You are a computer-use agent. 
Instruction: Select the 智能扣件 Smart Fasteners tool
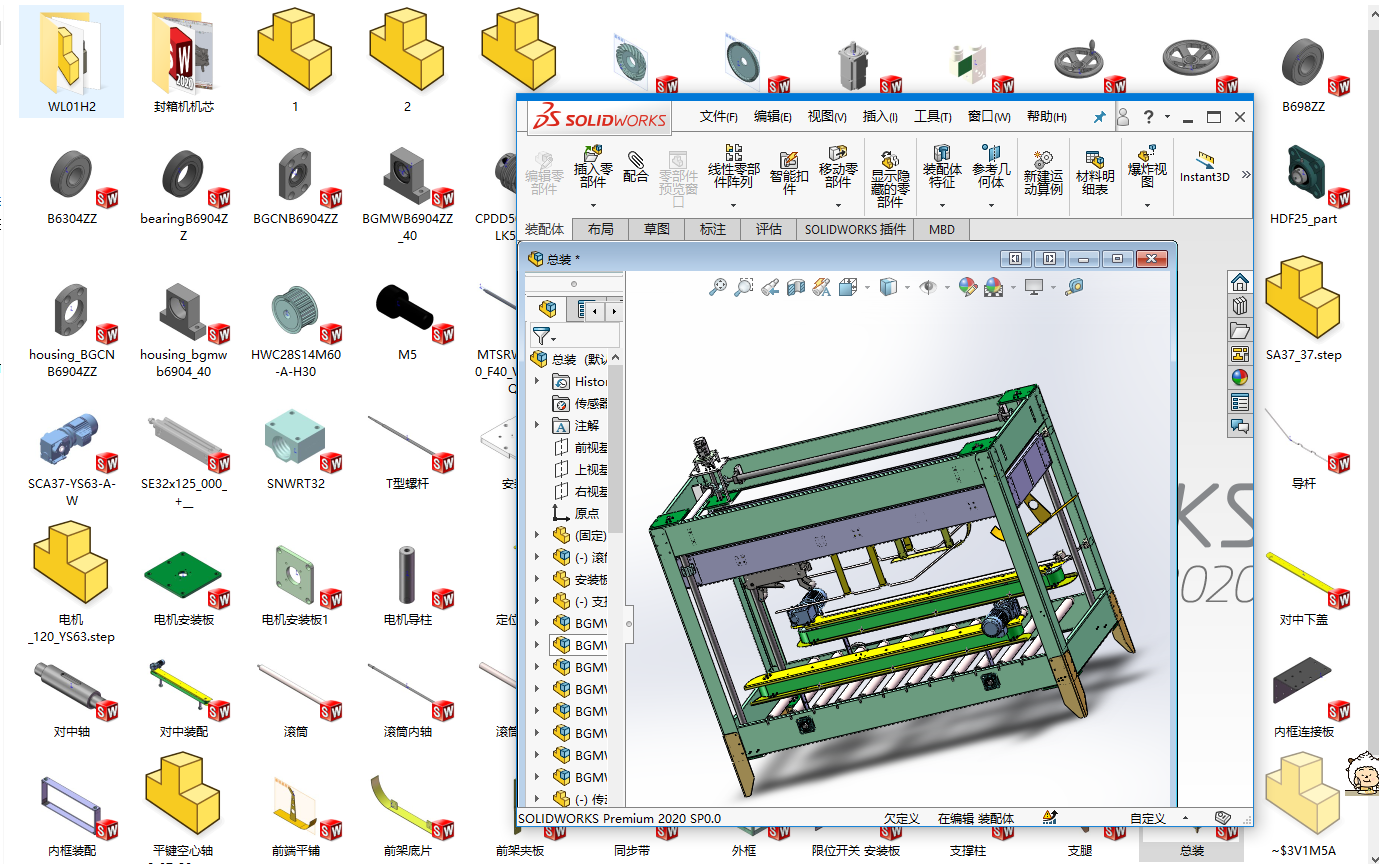coord(788,167)
